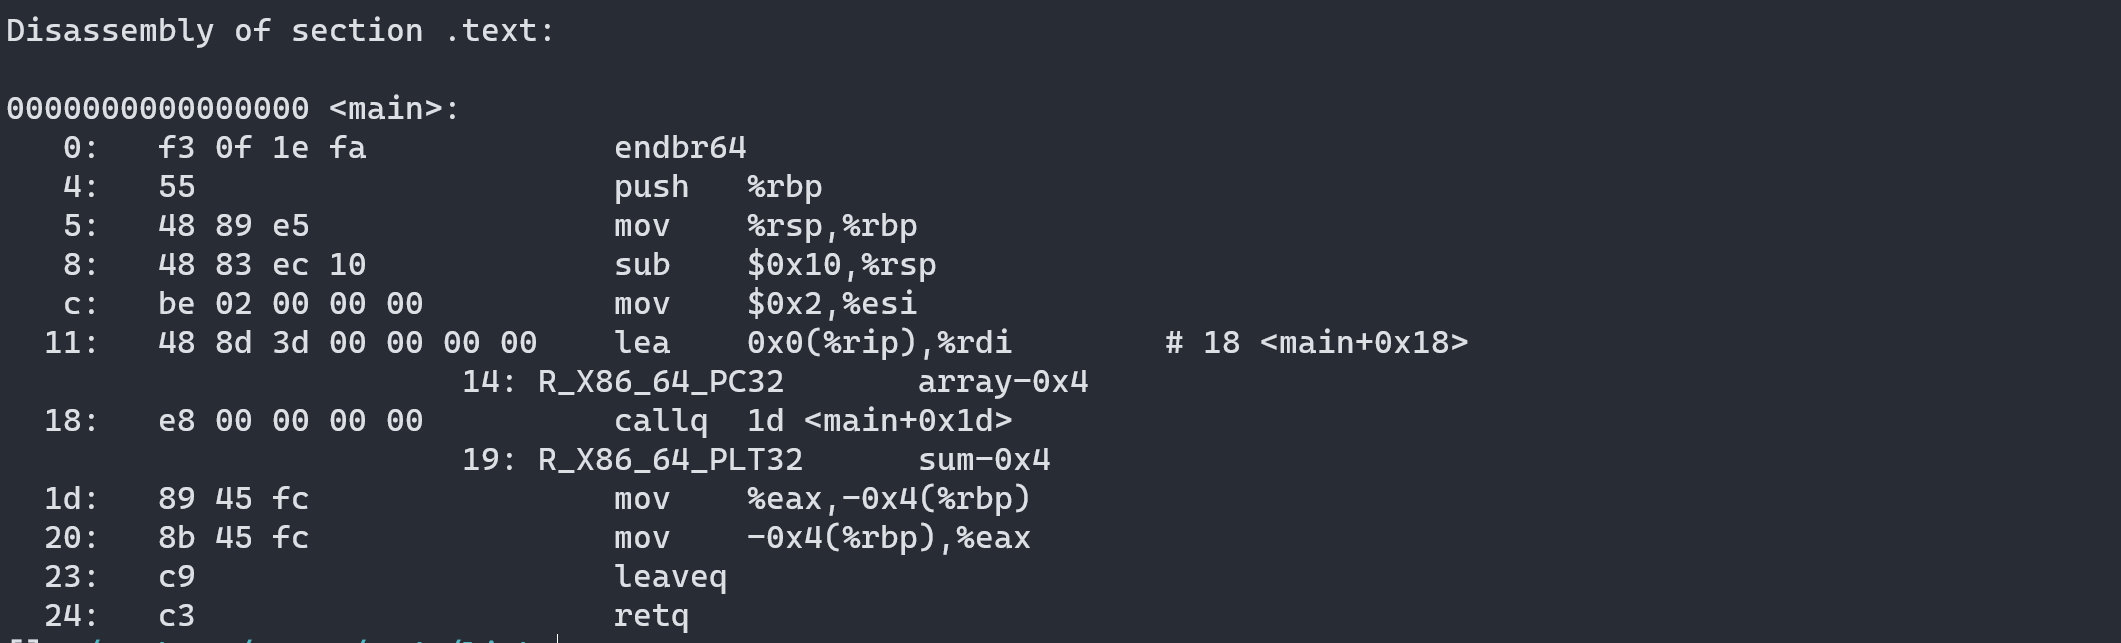
Task: Select the 'f3 0f 1e fa' byte sequence
Action: tap(262, 148)
